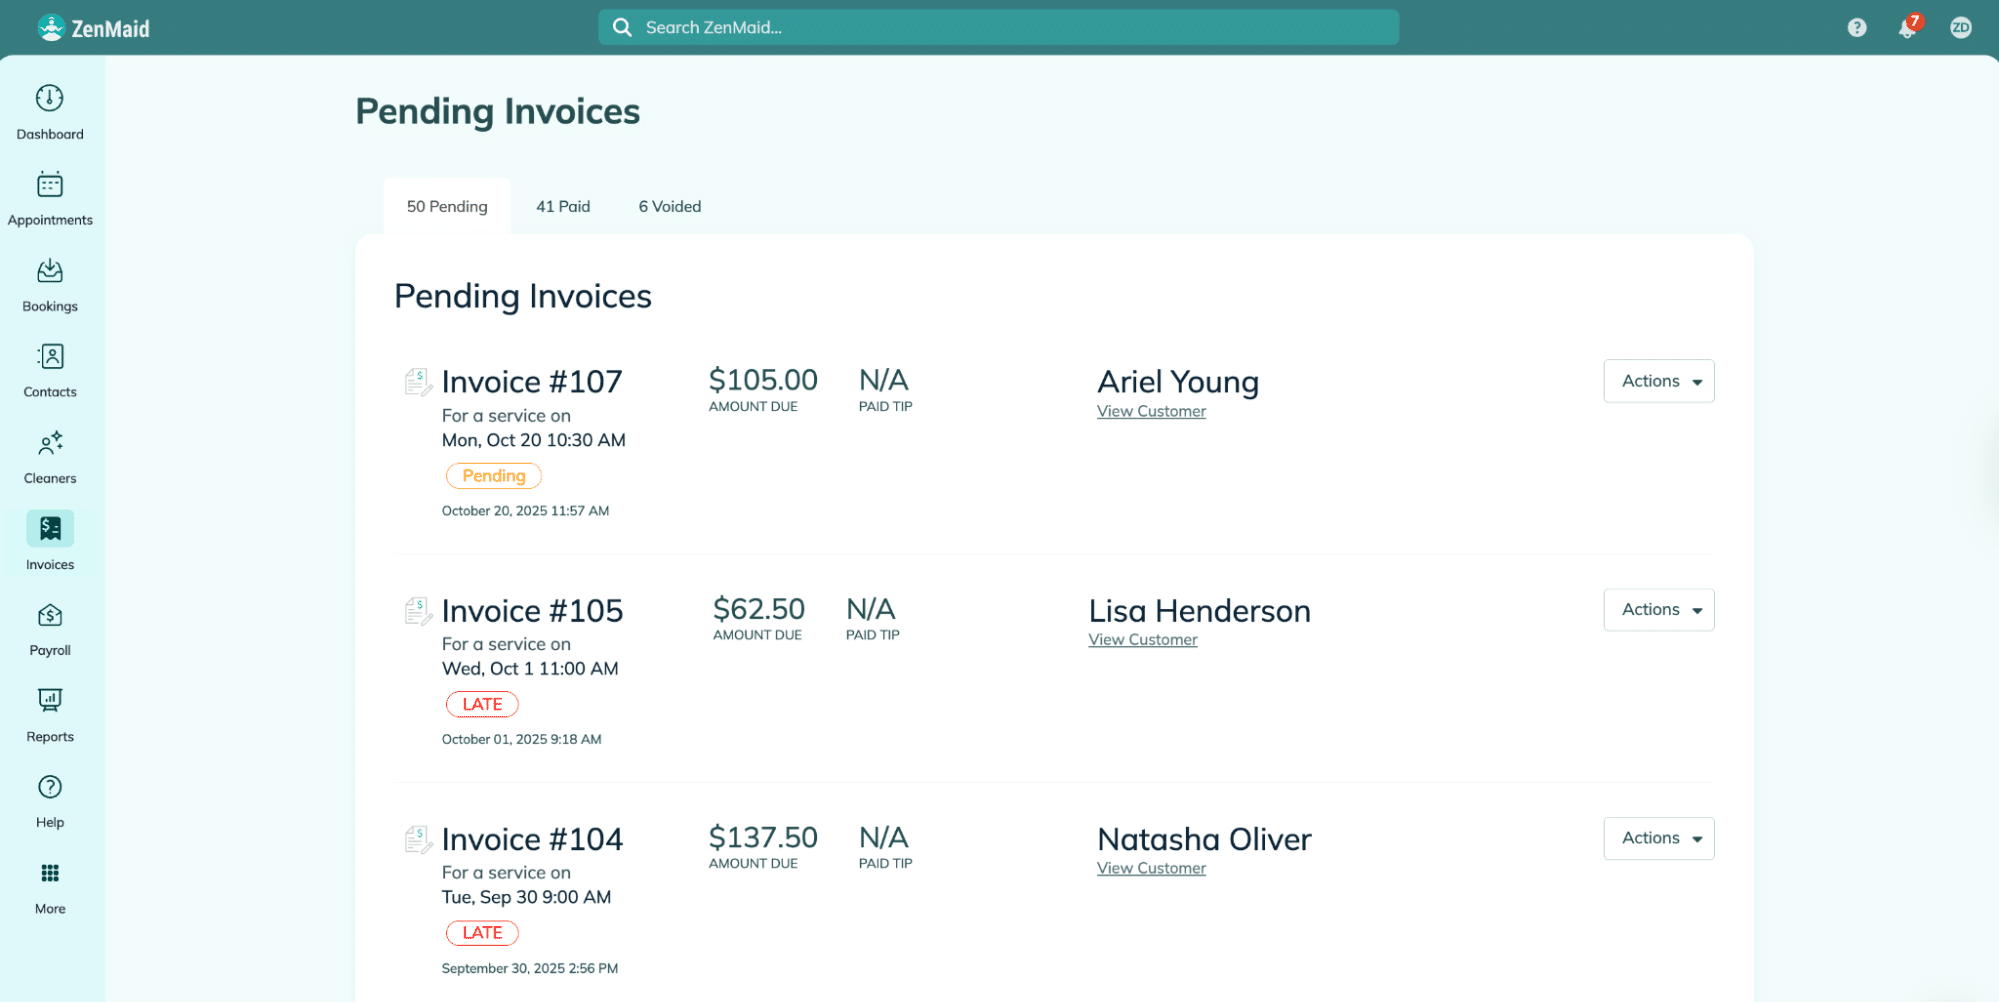Switch to the 6 Voided tab

[x=670, y=206]
